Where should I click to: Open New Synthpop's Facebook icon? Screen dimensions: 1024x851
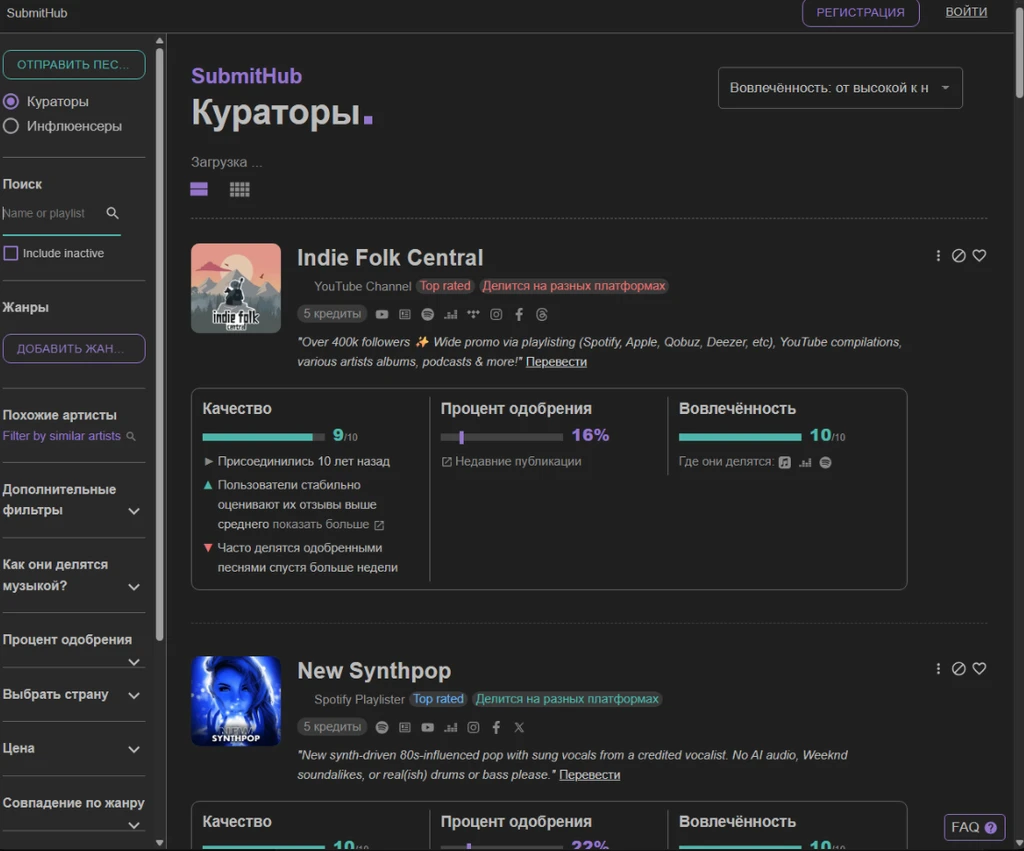[x=496, y=727]
